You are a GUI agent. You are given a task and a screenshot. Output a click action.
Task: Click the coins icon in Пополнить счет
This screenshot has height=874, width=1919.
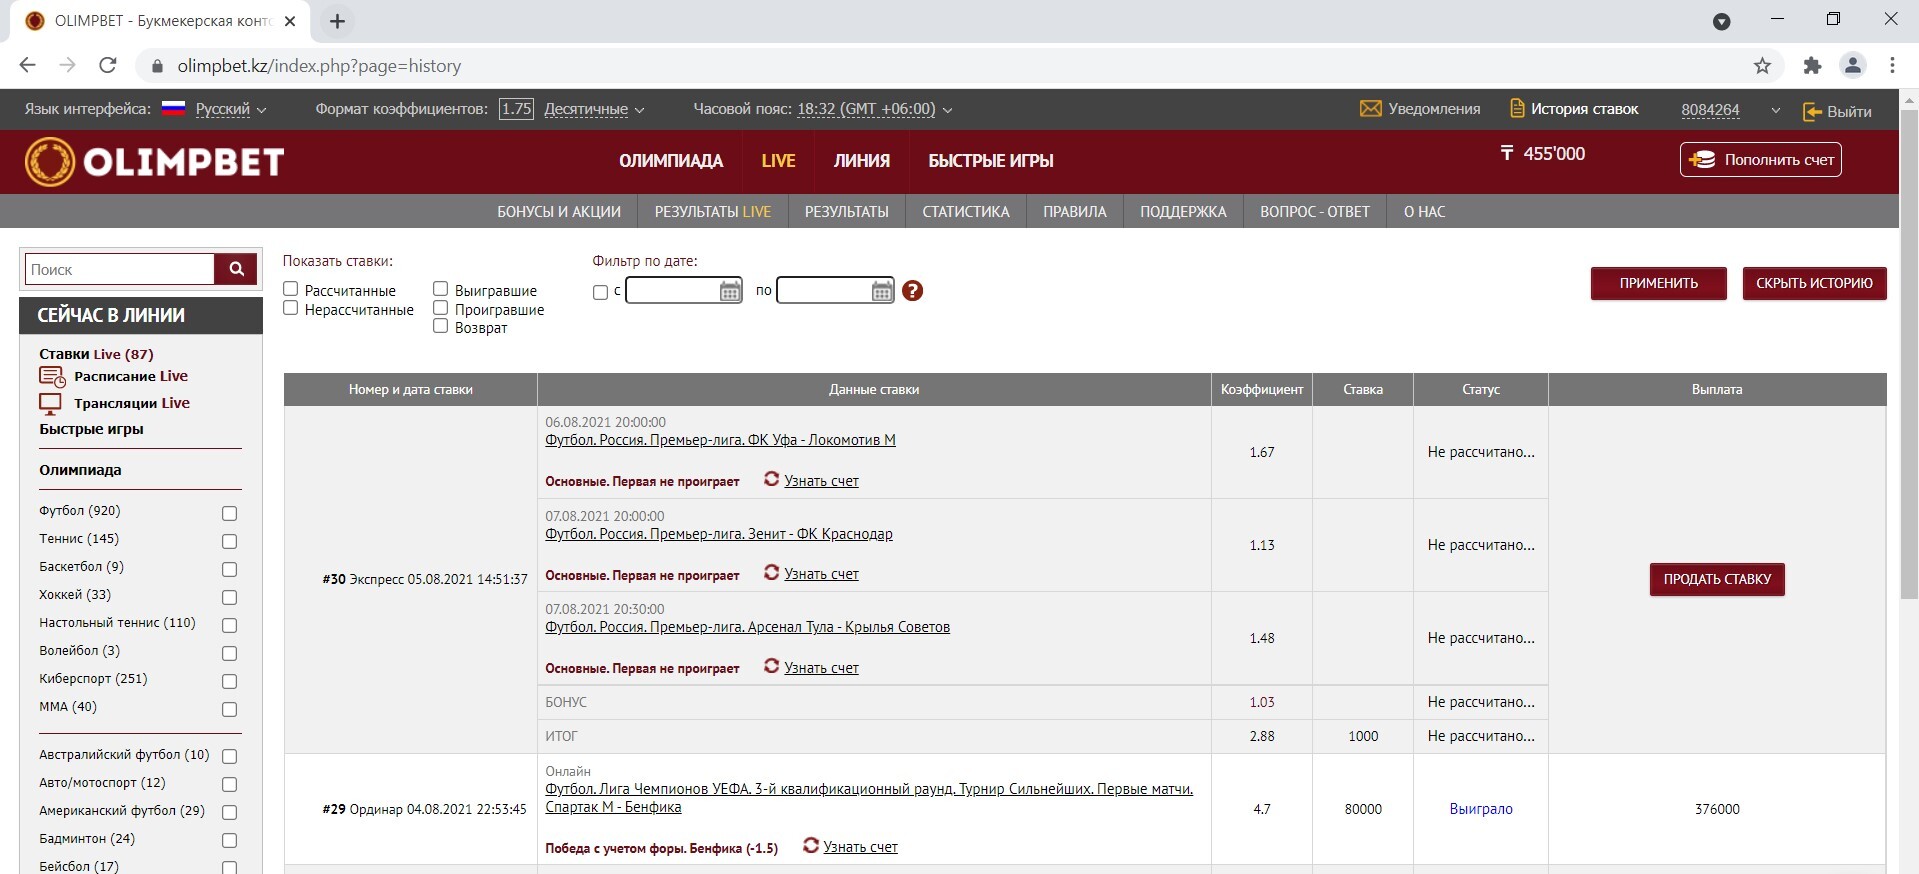click(x=1702, y=160)
